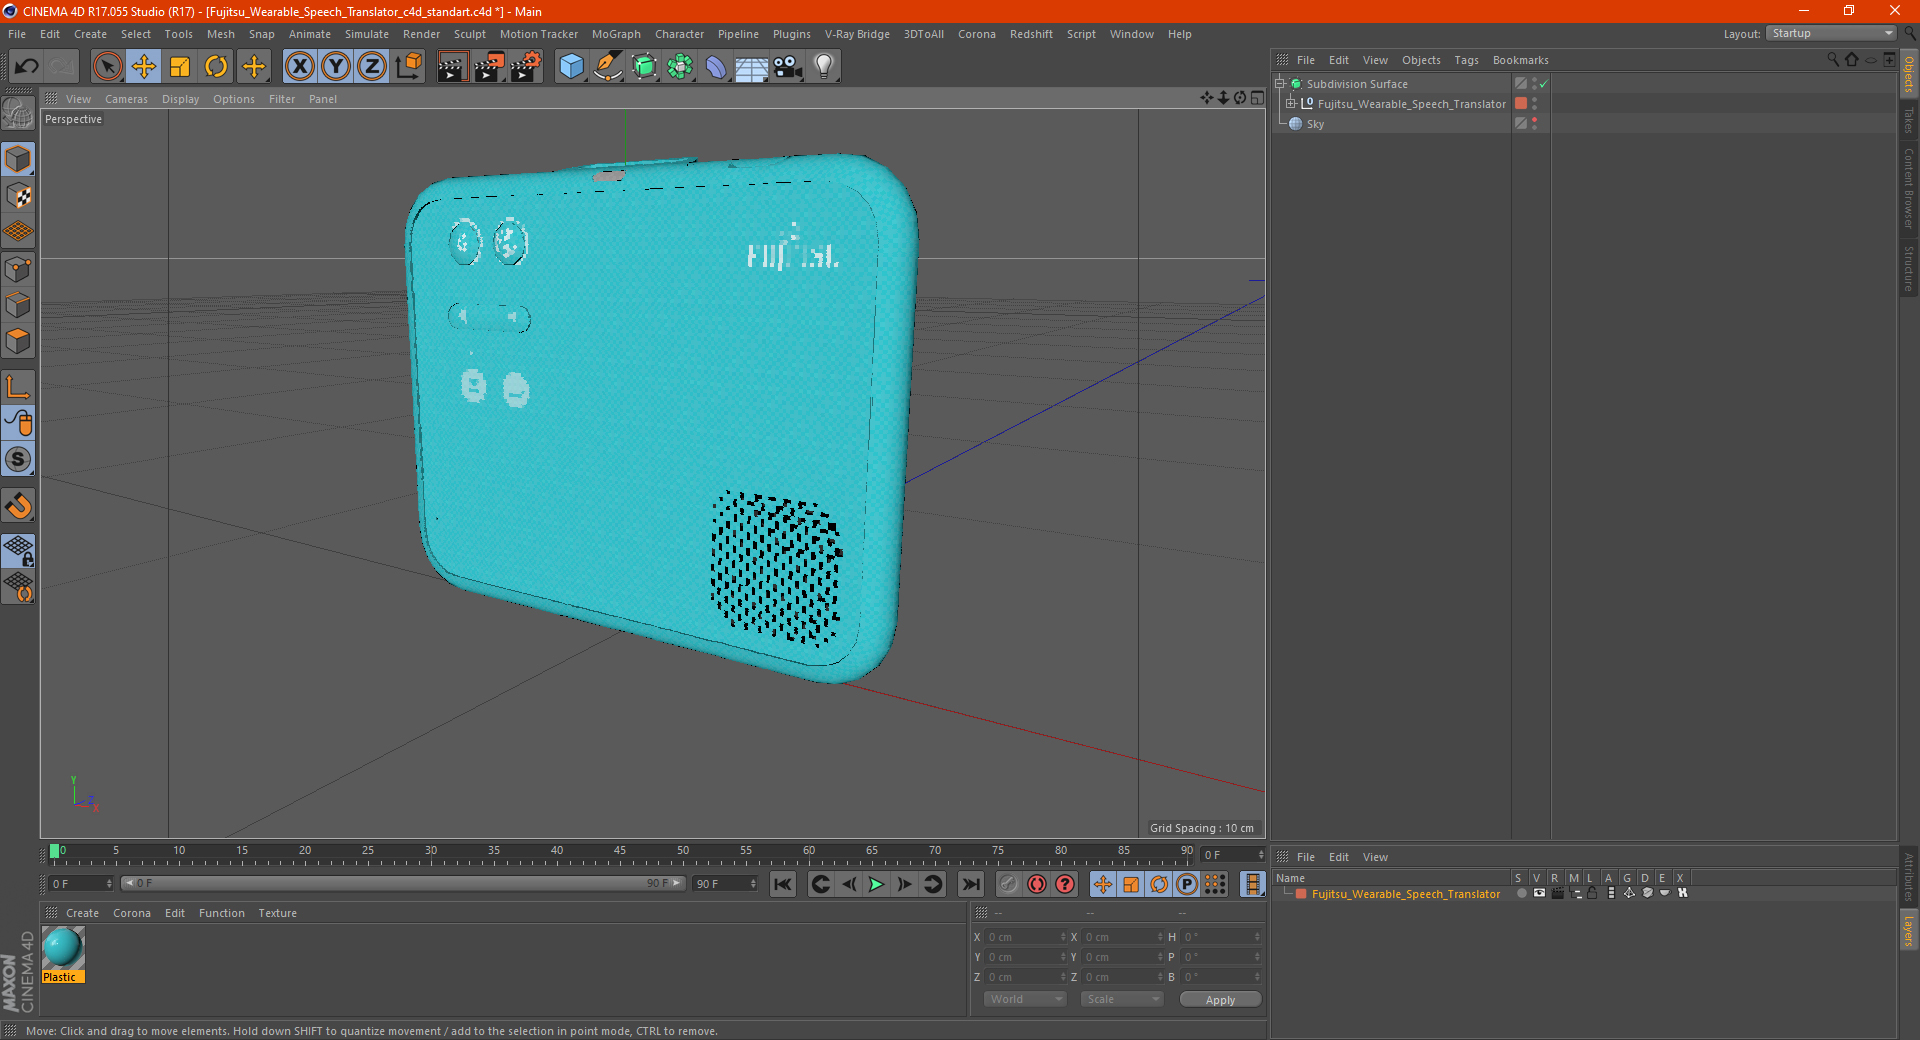This screenshot has height=1040, width=1920.
Task: Select the Sky object
Action: click(x=1315, y=124)
